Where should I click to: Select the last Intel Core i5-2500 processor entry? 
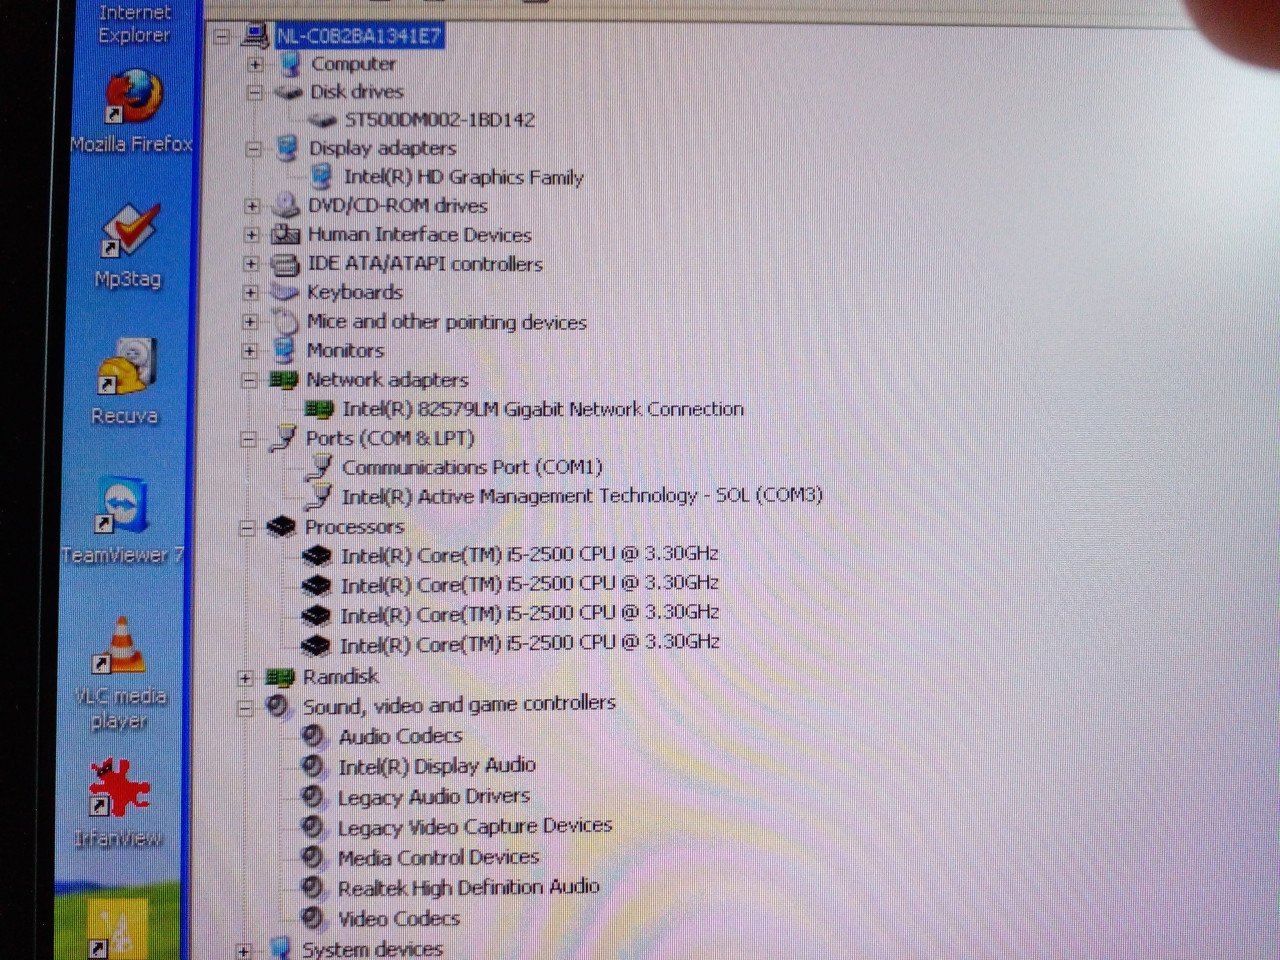[529, 643]
